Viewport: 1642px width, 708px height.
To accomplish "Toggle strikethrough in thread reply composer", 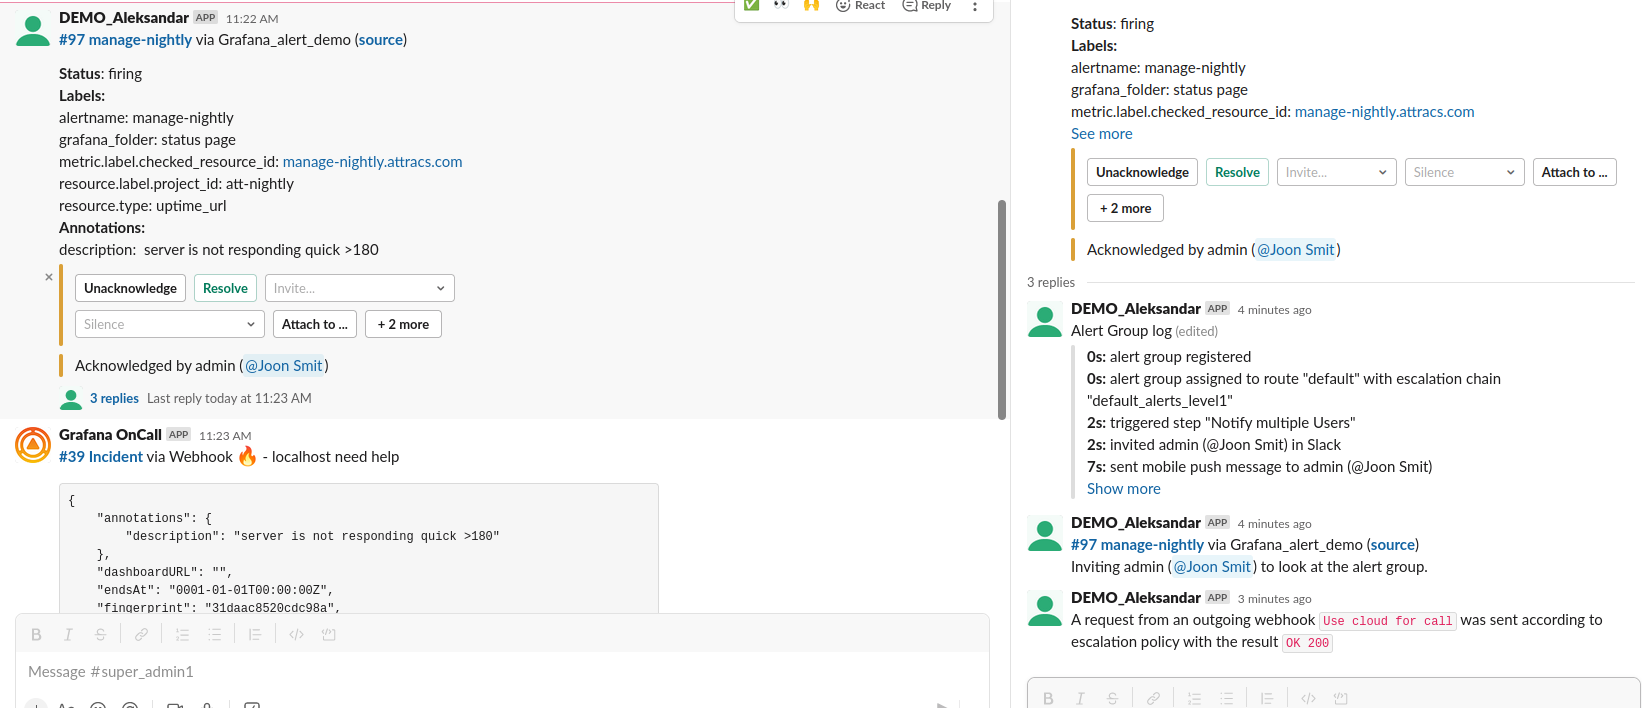I will click(1112, 698).
